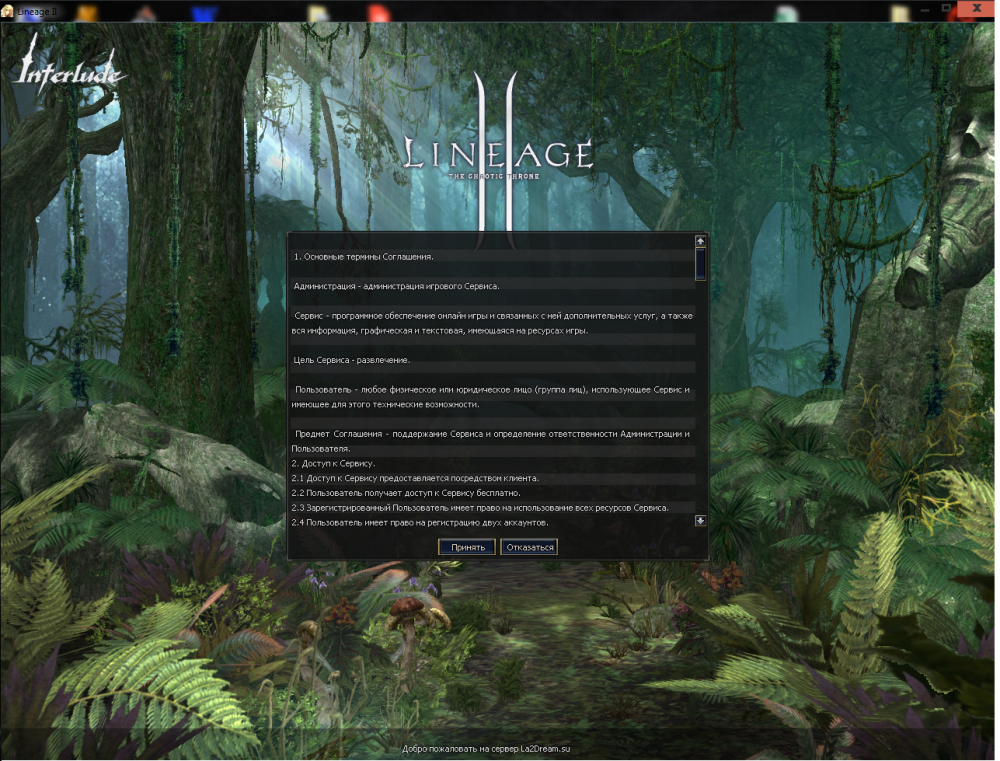
Task: Open the Lineage II window icon menu
Action: (x=8, y=11)
